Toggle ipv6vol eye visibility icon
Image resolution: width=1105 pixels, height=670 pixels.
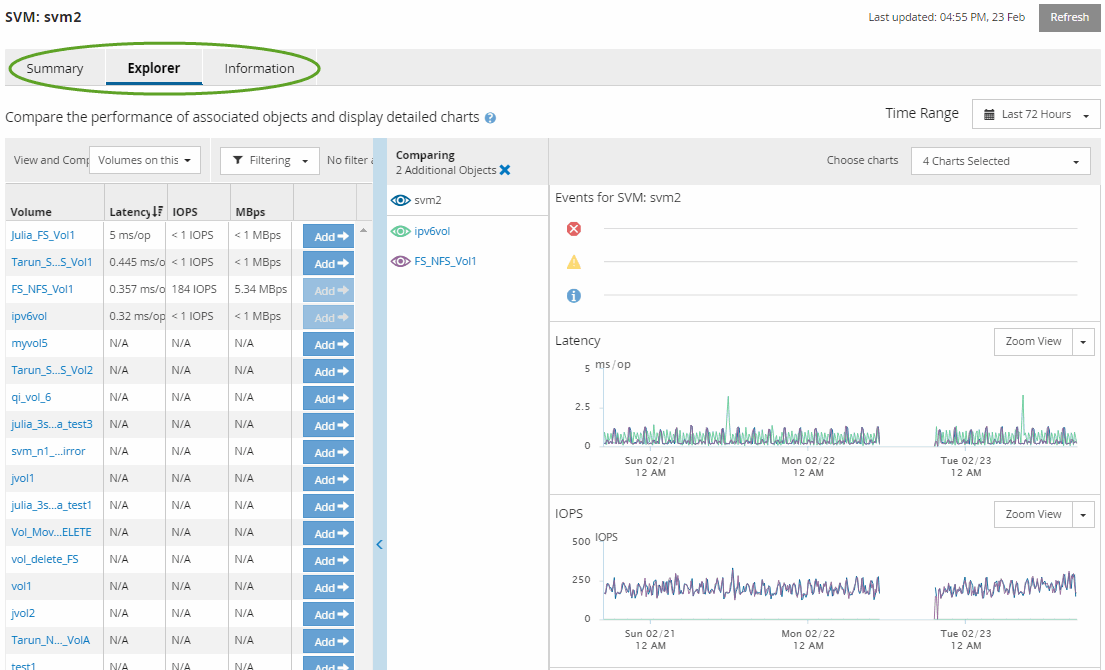click(400, 231)
